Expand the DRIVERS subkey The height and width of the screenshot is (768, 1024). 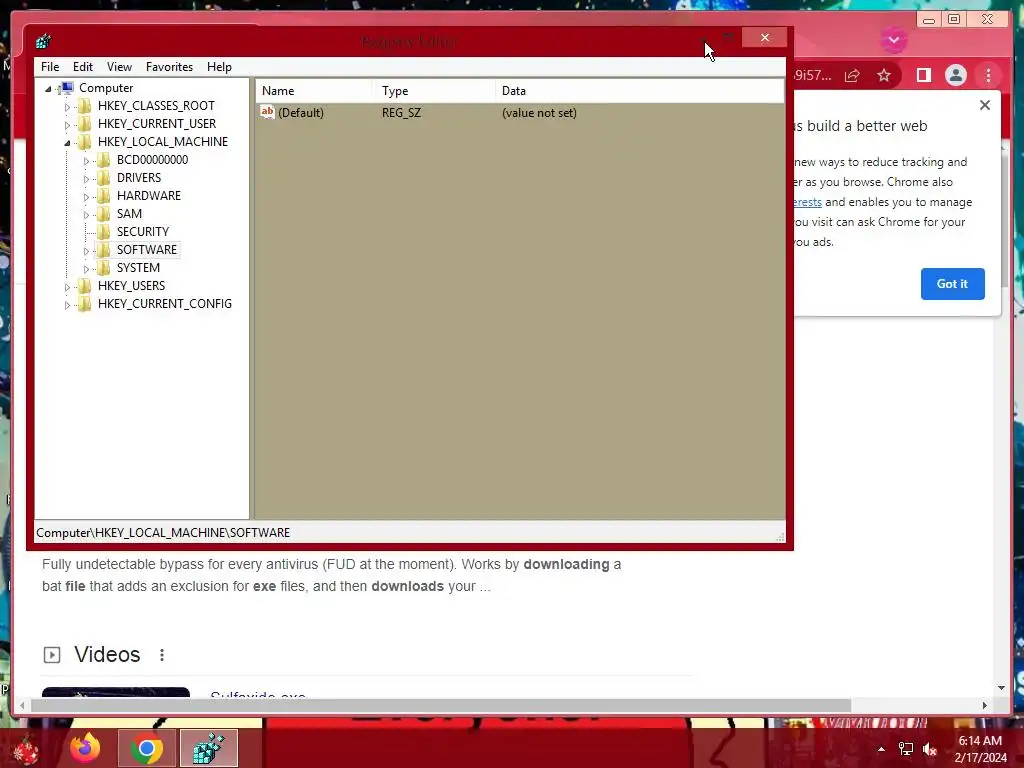tap(86, 178)
